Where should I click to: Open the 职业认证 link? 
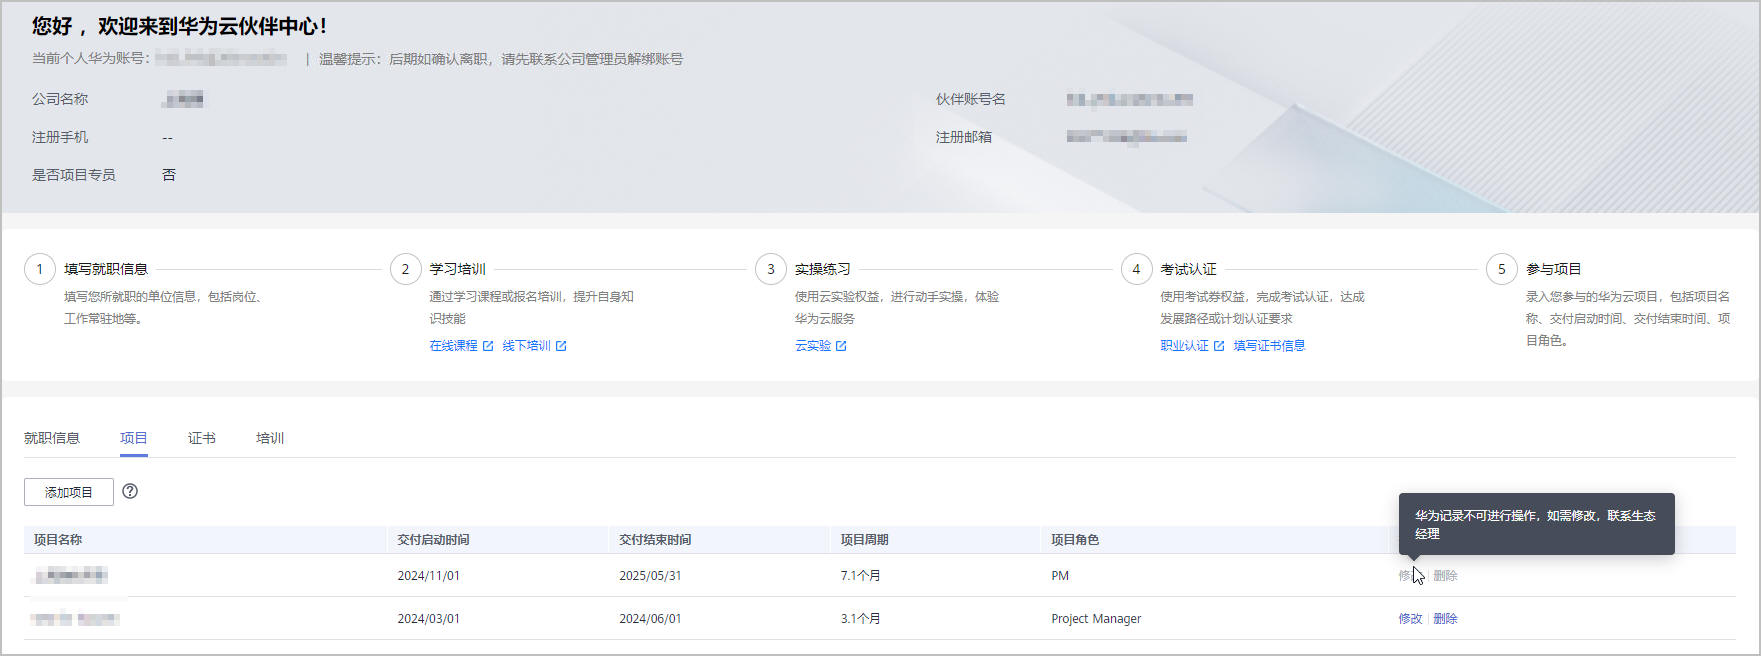pyautogui.click(x=1184, y=346)
